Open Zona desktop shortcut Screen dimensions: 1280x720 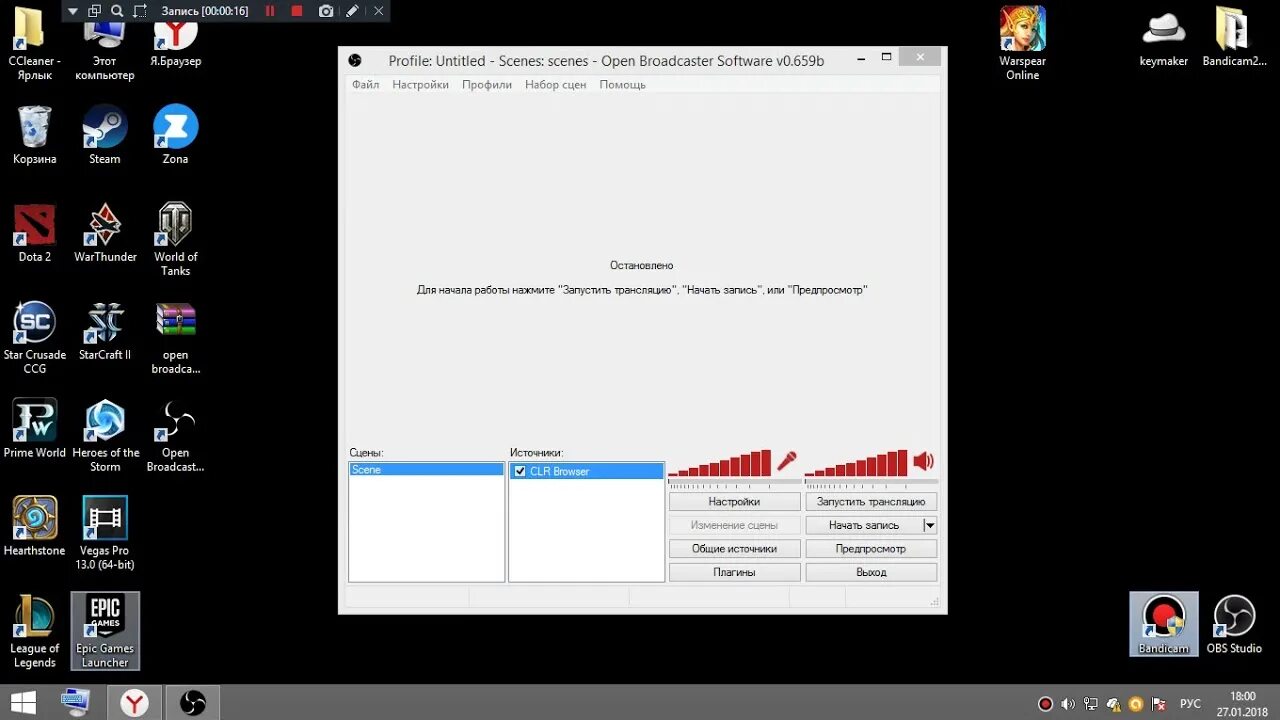tap(175, 135)
